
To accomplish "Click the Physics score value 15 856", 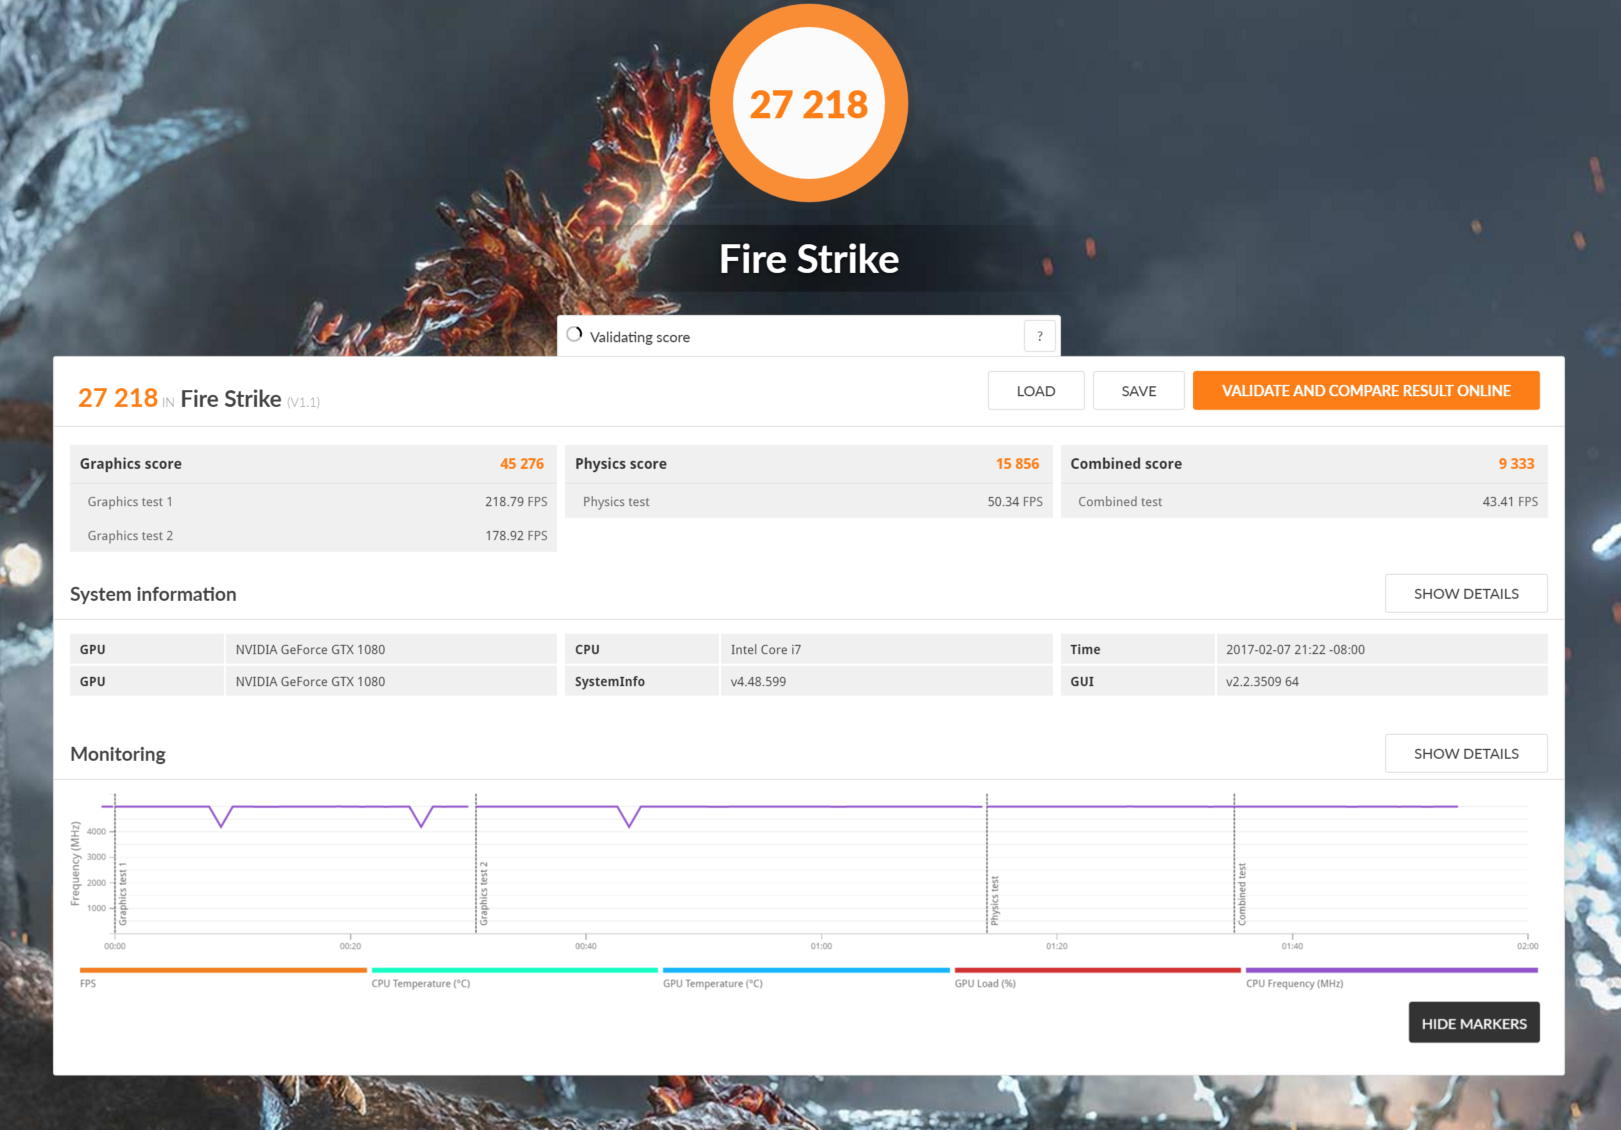I will coord(1016,464).
